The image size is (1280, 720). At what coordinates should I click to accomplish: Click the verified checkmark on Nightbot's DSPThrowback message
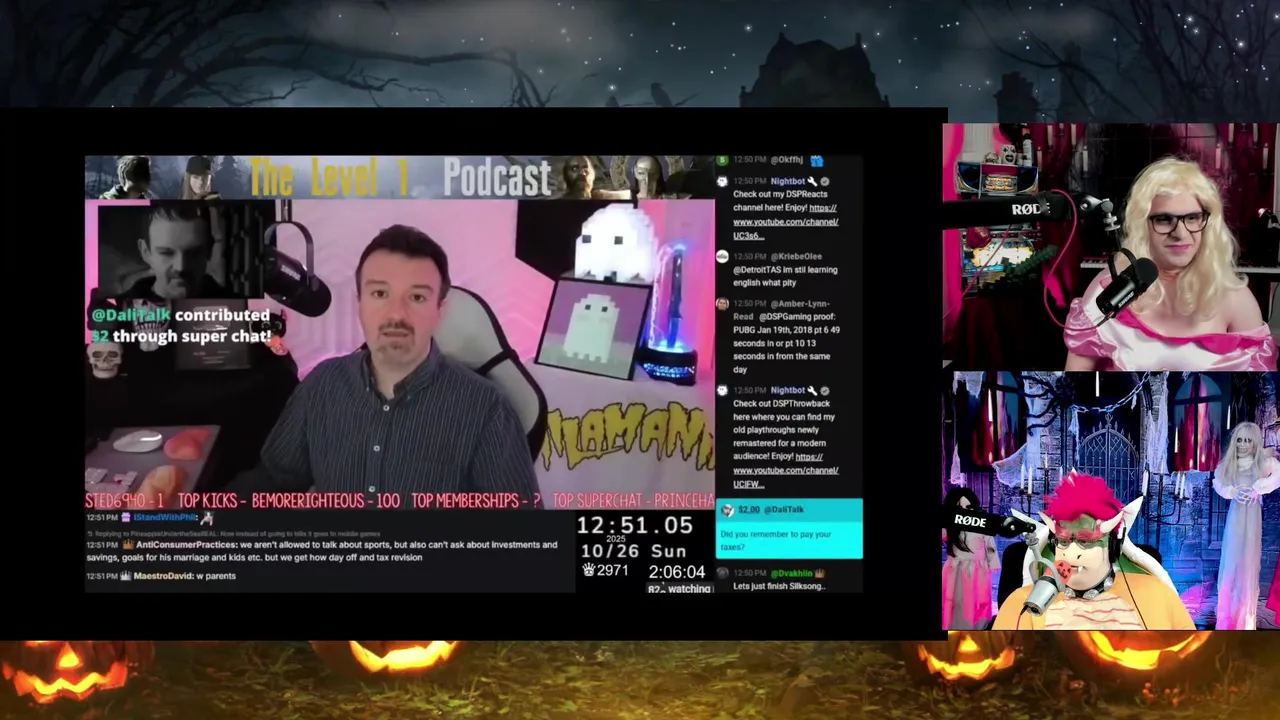[825, 391]
